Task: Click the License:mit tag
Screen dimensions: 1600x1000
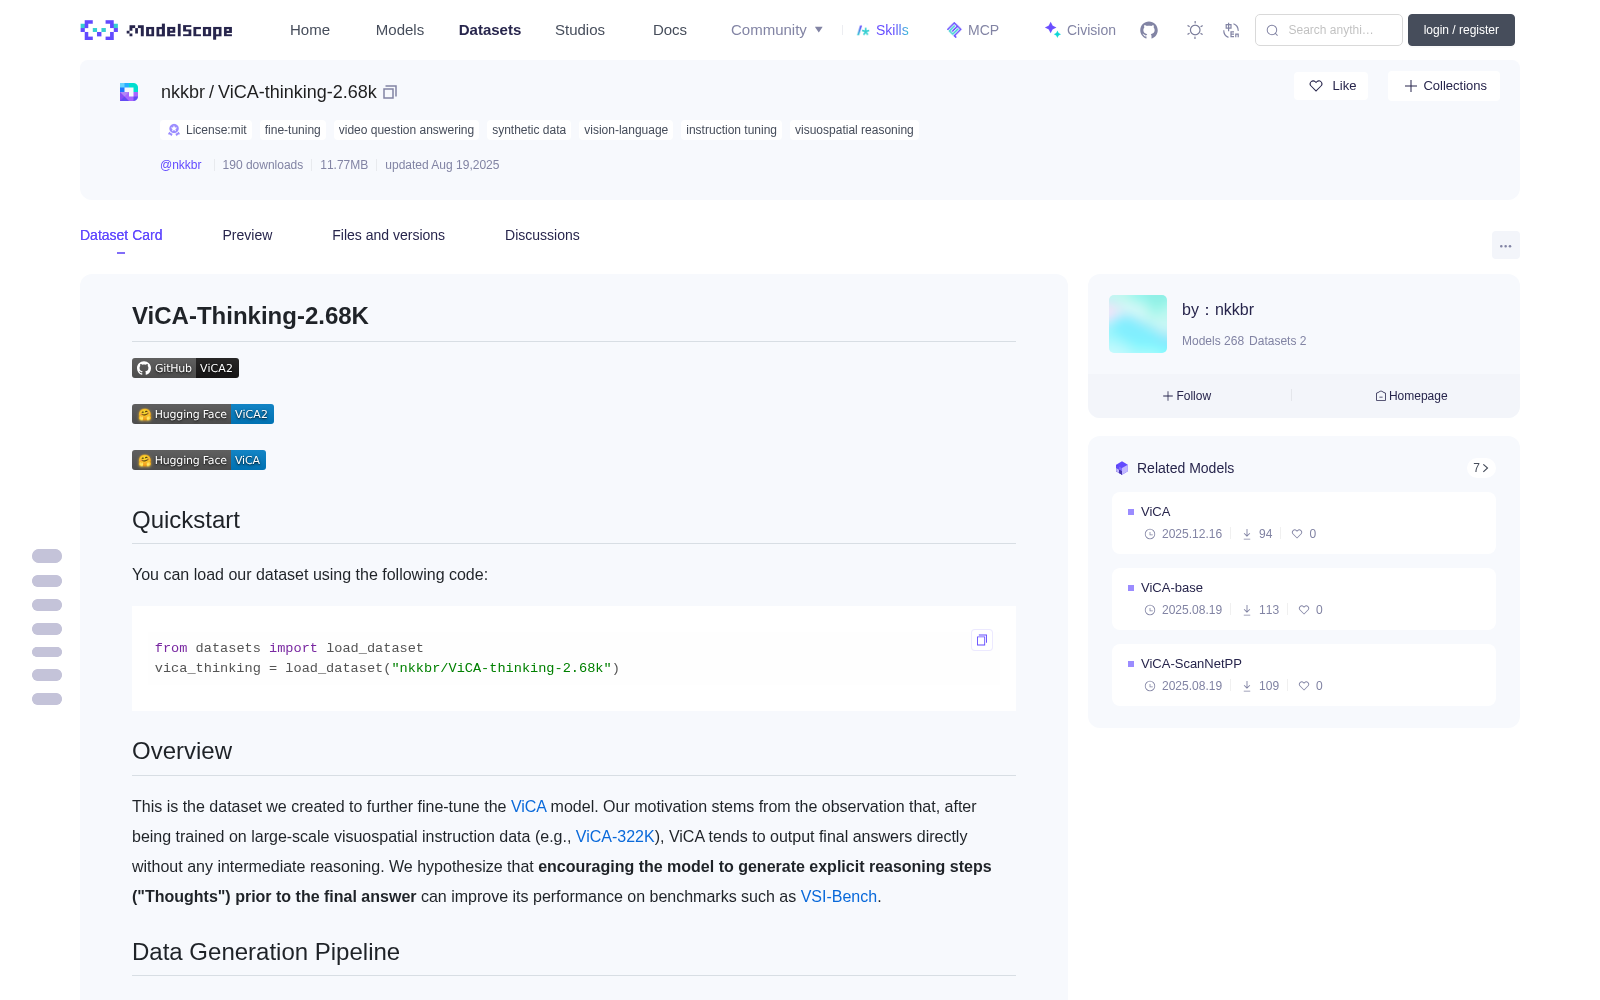Action: pyautogui.click(x=207, y=130)
